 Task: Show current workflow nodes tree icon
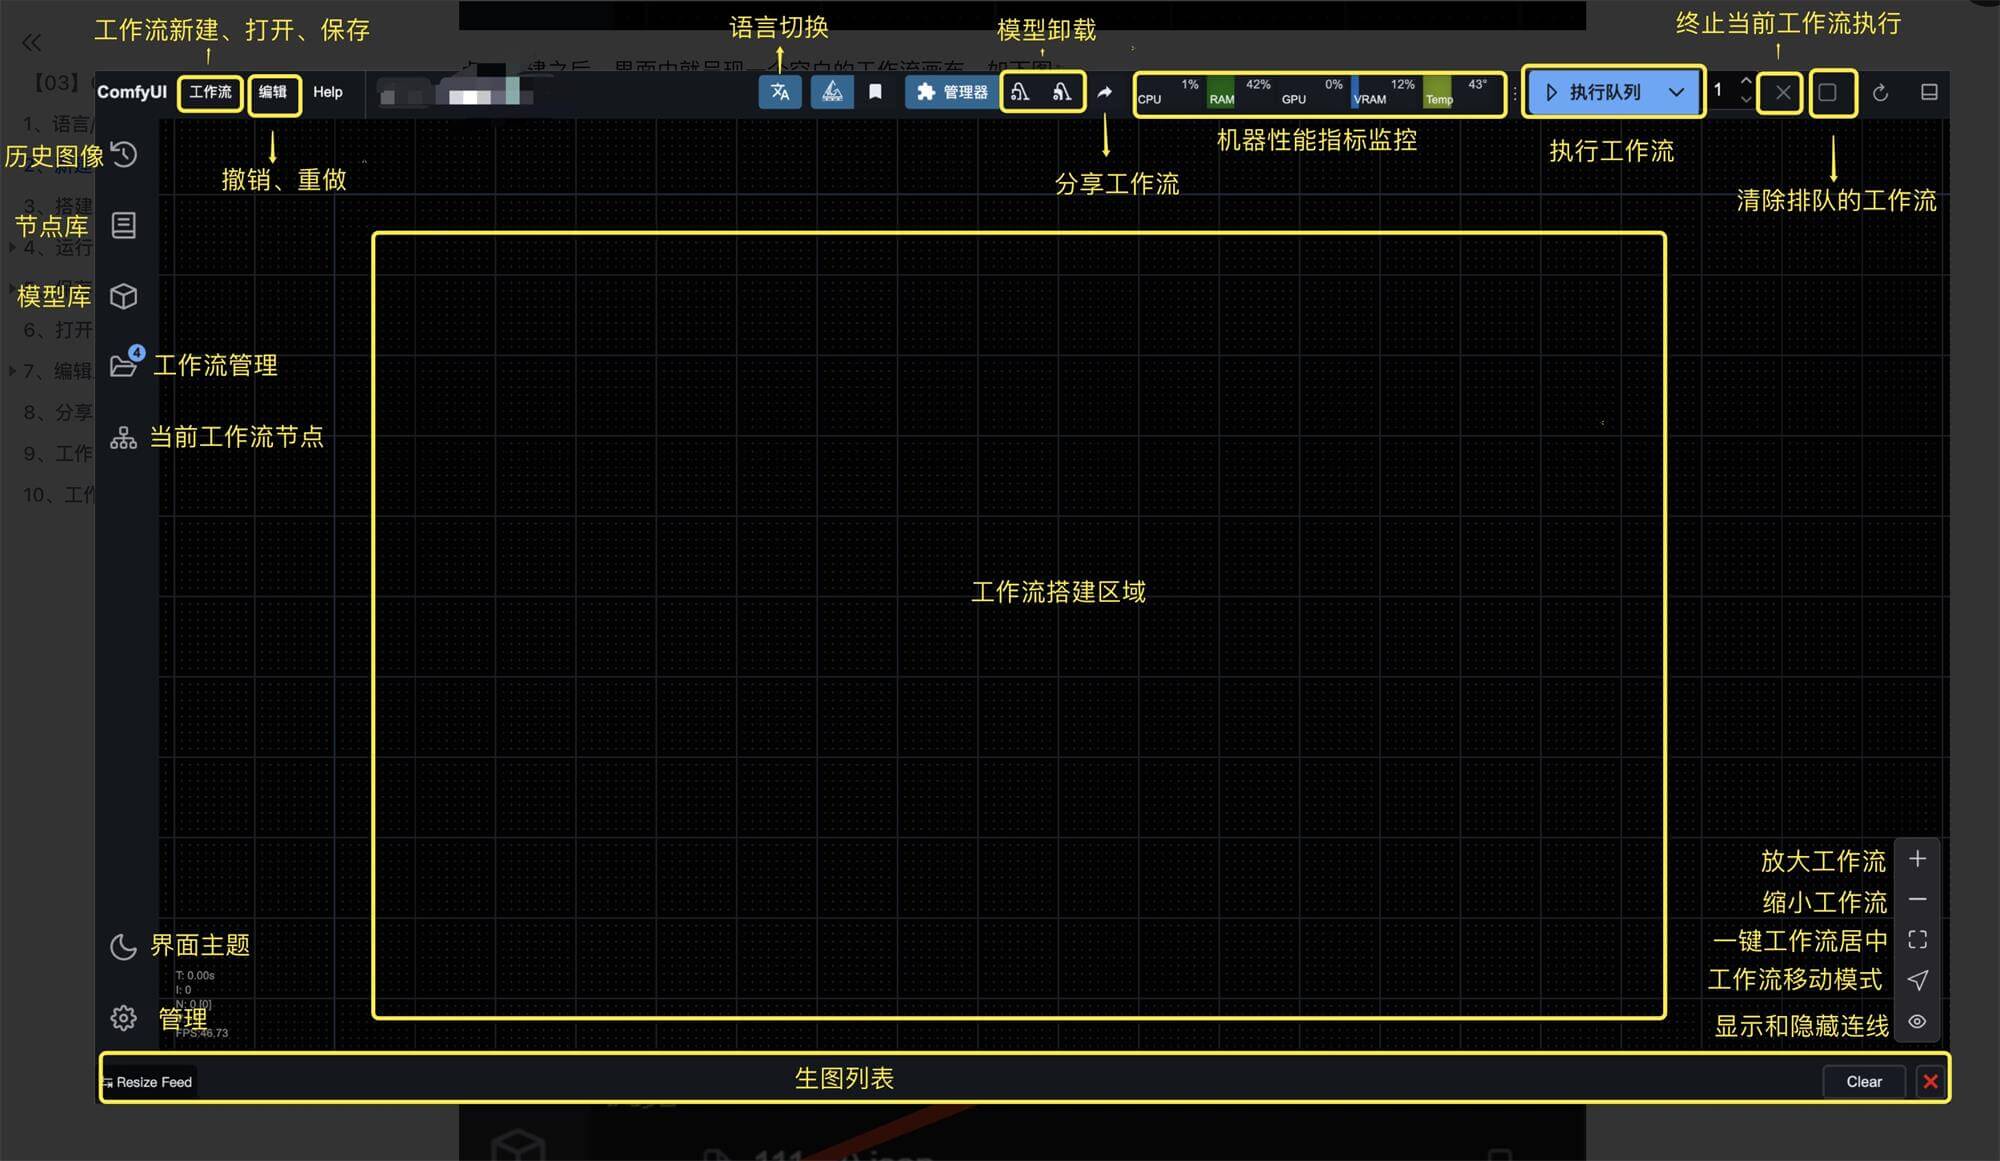[x=124, y=438]
